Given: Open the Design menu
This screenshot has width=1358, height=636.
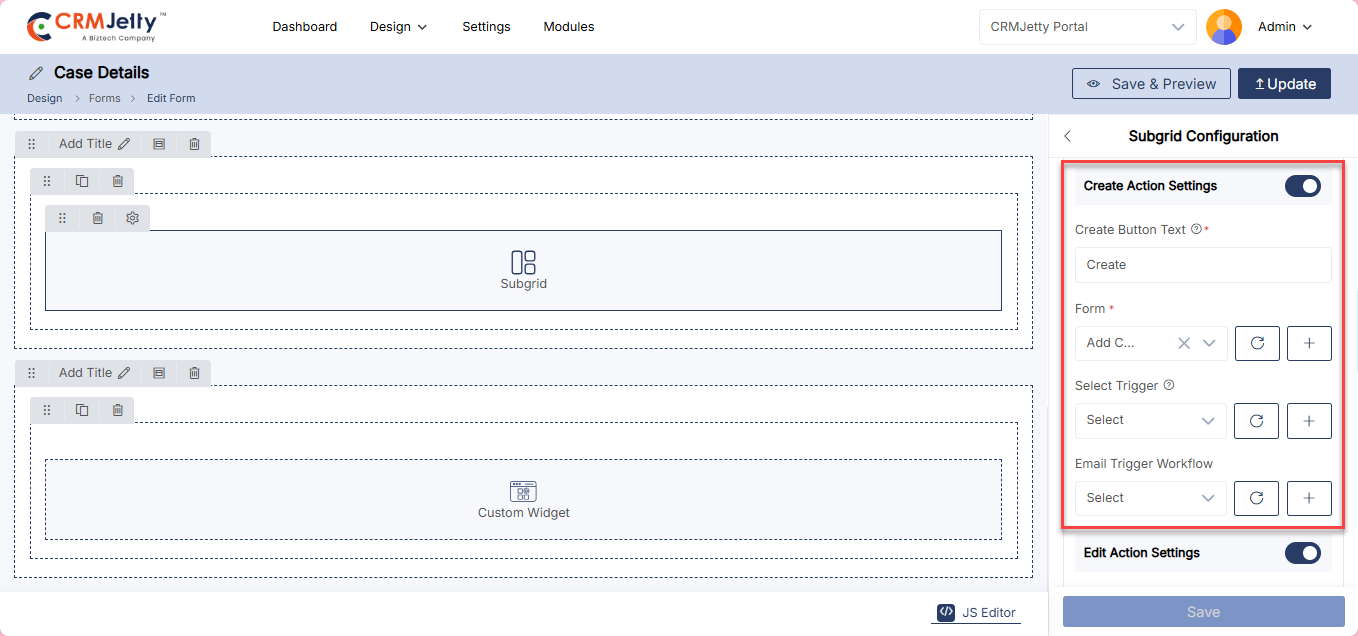Looking at the screenshot, I should coord(398,27).
